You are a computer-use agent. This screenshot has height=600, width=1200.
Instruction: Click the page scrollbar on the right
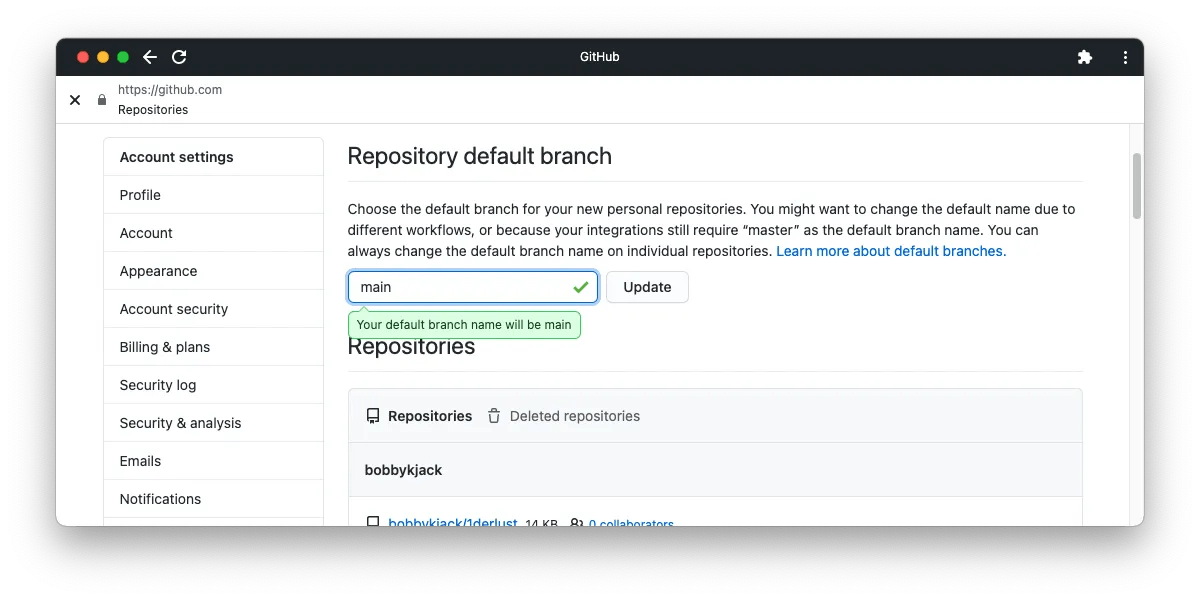coord(1136,186)
